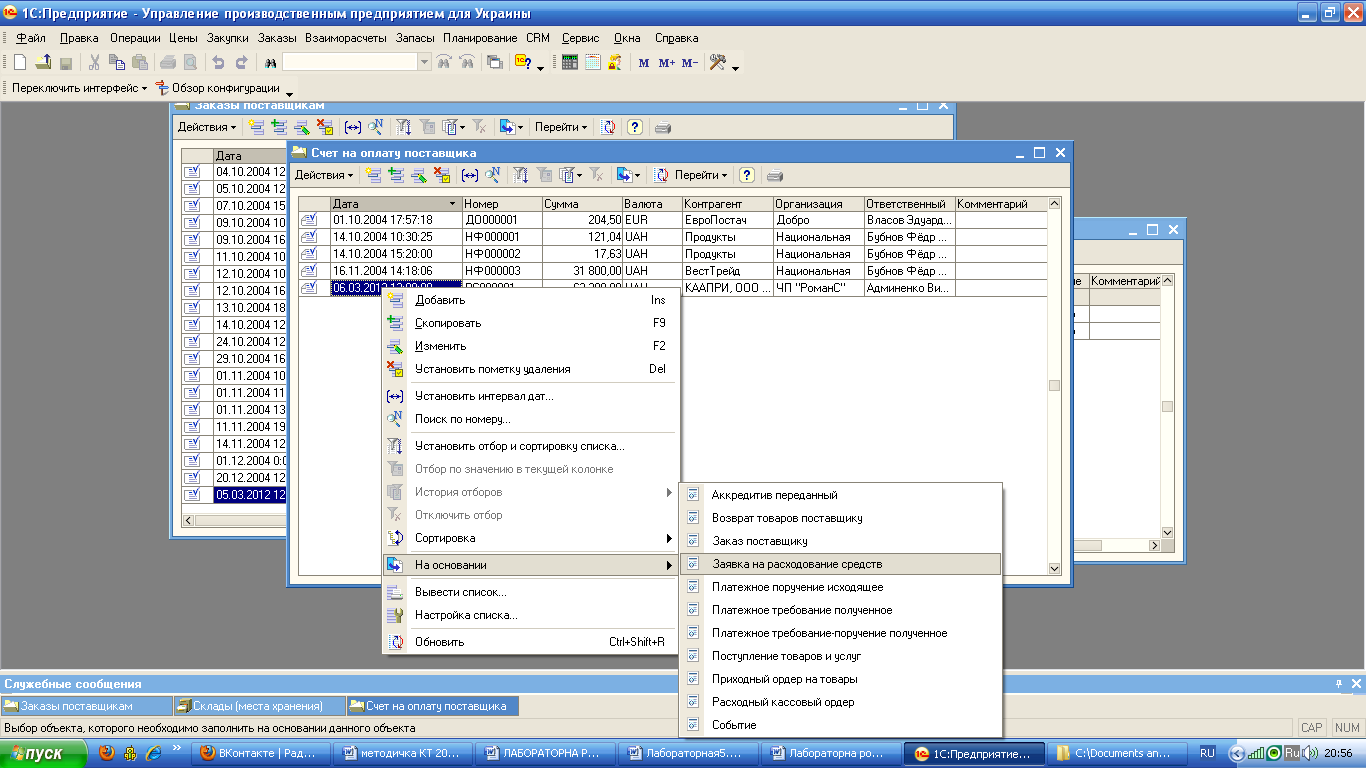Click deletion mark icon in Счет на оплату поставщика toolbar
1366x768 pixels.
[442, 175]
